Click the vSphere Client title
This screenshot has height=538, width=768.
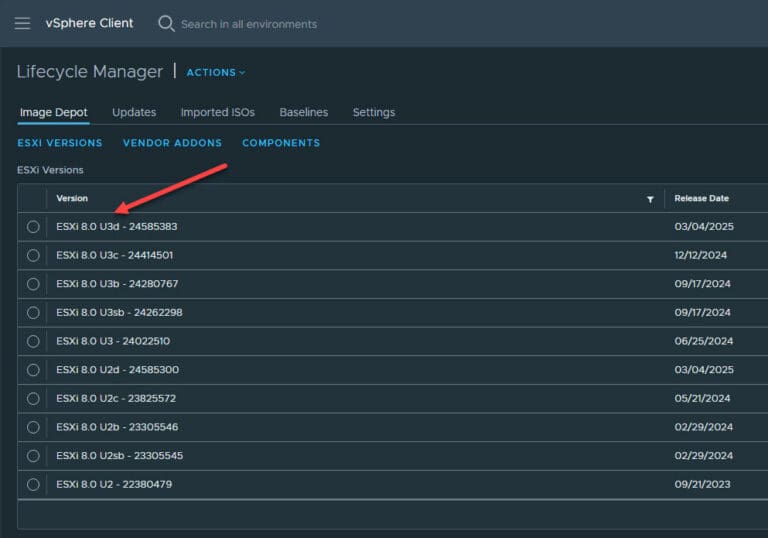[x=89, y=23]
